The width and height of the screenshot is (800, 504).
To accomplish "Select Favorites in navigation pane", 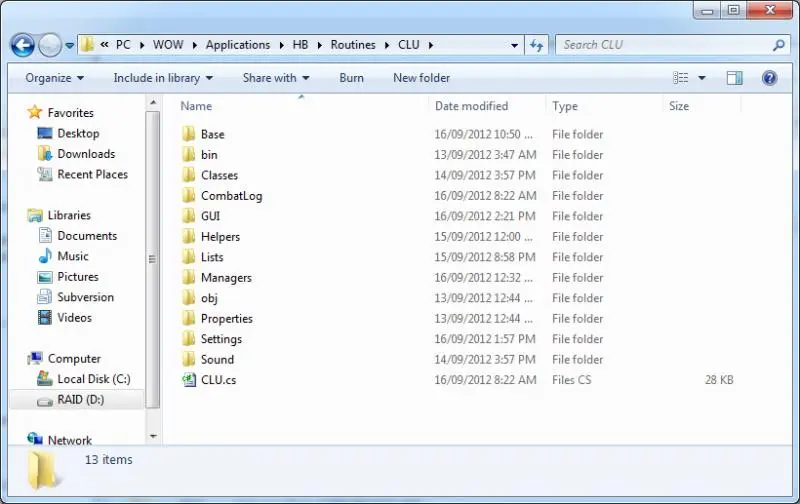I will pos(70,113).
